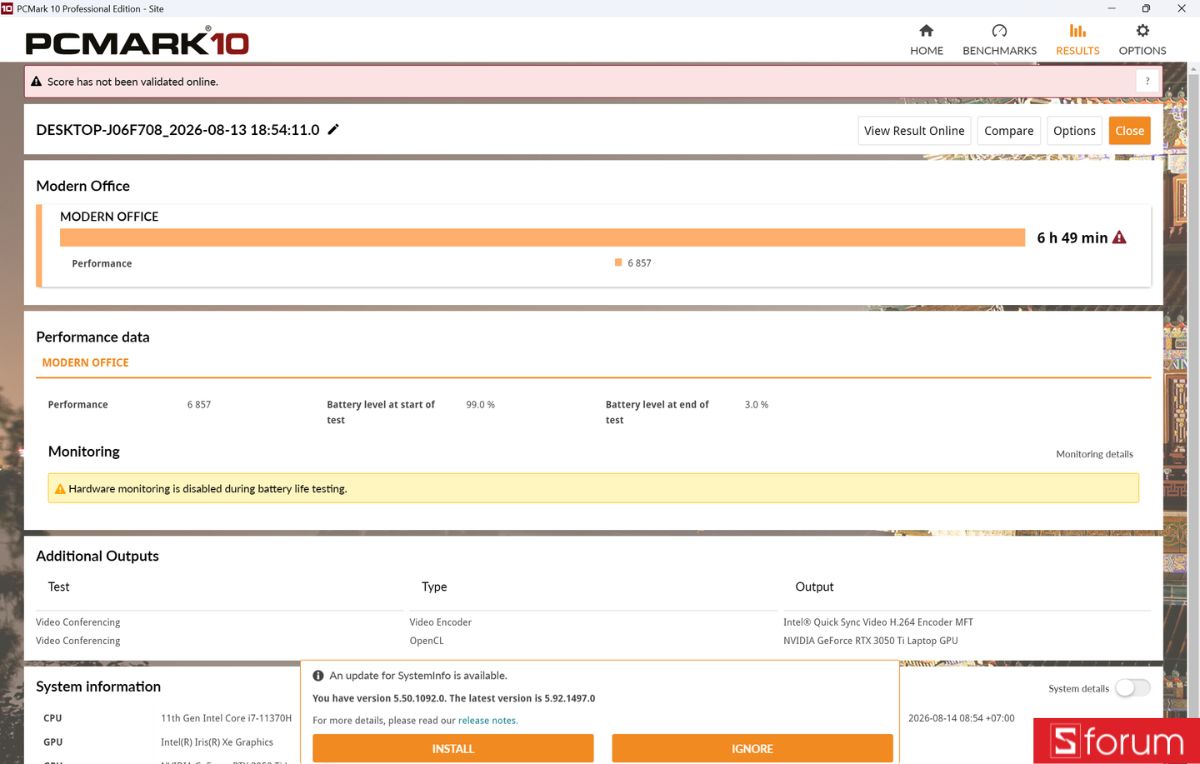
Task: Click the Performance score 6 857 value
Action: coord(199,405)
